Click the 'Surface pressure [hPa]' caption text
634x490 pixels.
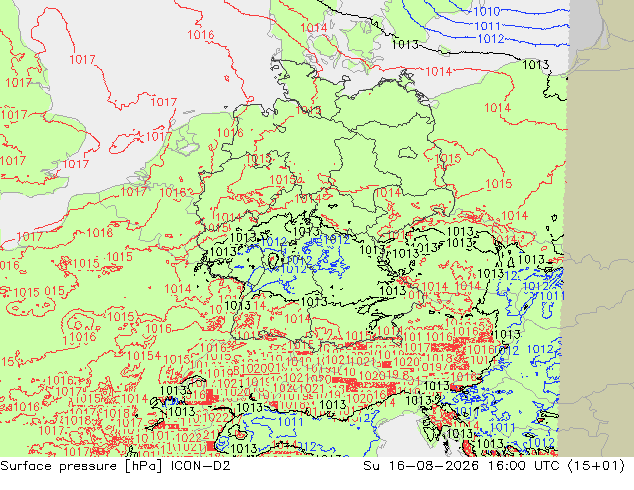(83, 466)
